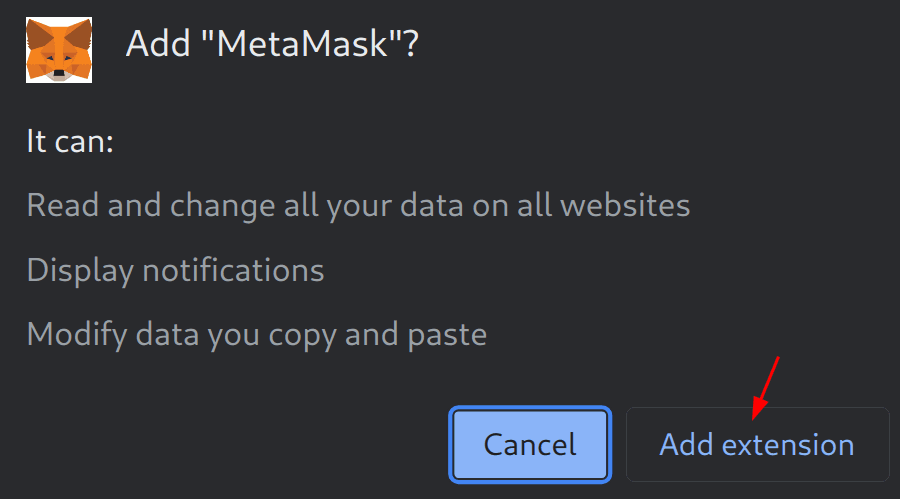This screenshot has height=499, width=900.
Task: Select the 'Read and change all your data' line
Action: [358, 206]
